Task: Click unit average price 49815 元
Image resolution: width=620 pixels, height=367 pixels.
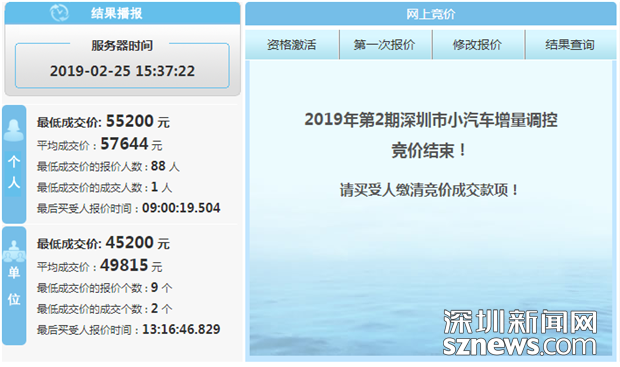Action: pyautogui.click(x=131, y=265)
